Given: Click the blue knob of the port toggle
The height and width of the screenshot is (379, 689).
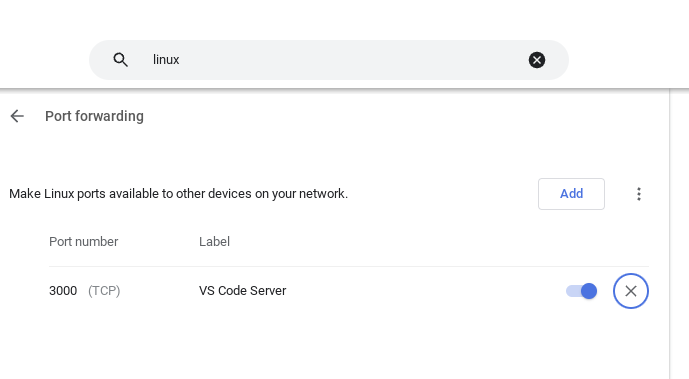Looking at the screenshot, I should pyautogui.click(x=589, y=291).
